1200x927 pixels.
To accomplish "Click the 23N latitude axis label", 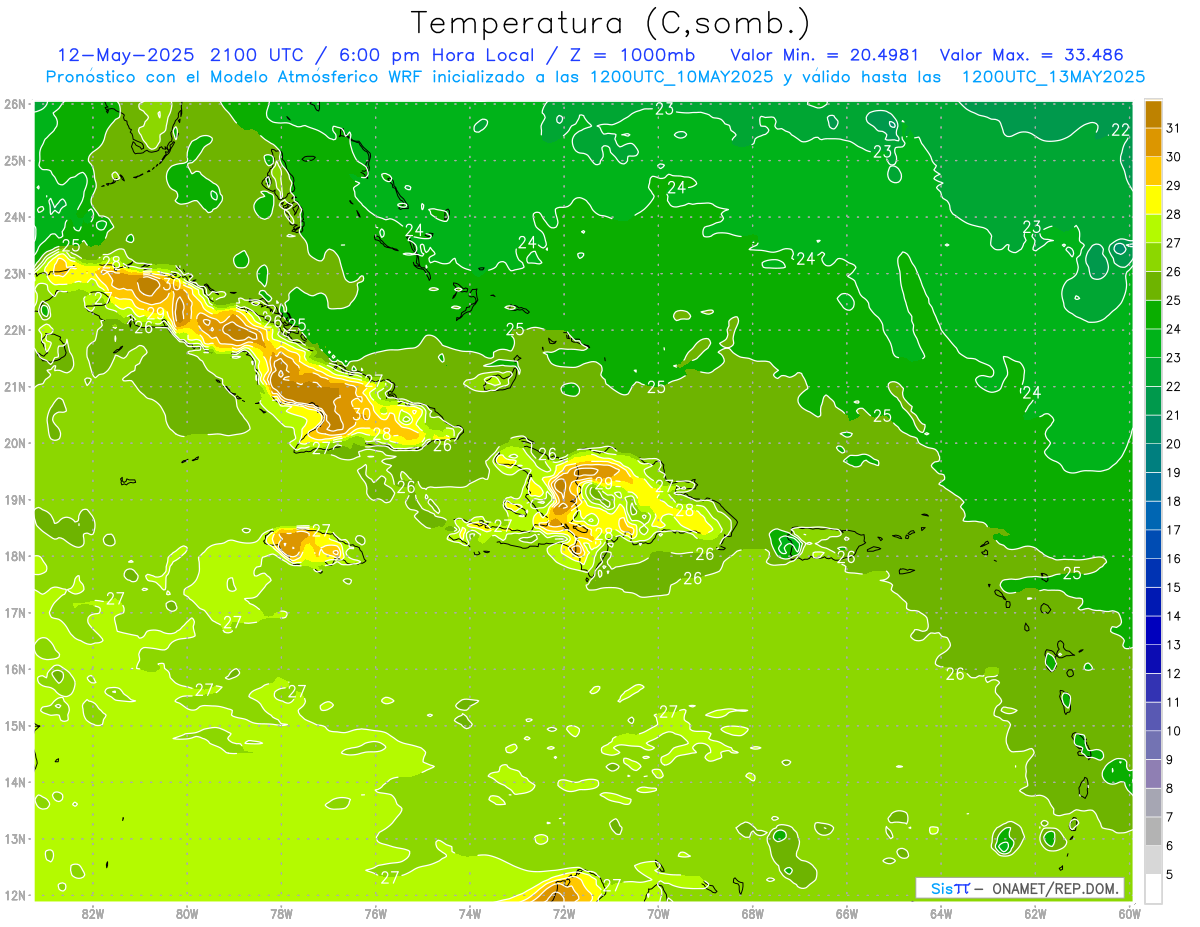I will pyautogui.click(x=15, y=273).
